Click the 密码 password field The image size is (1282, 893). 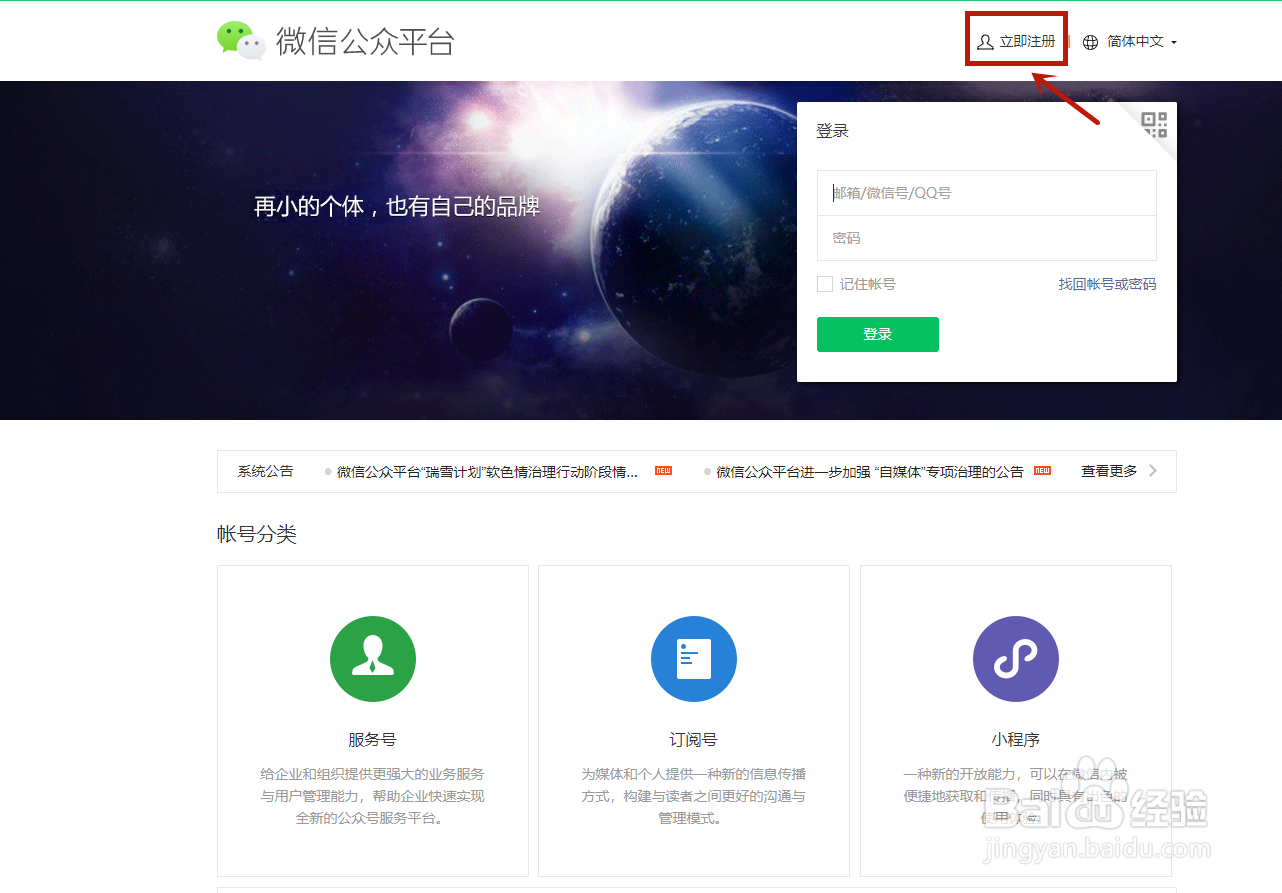[987, 238]
